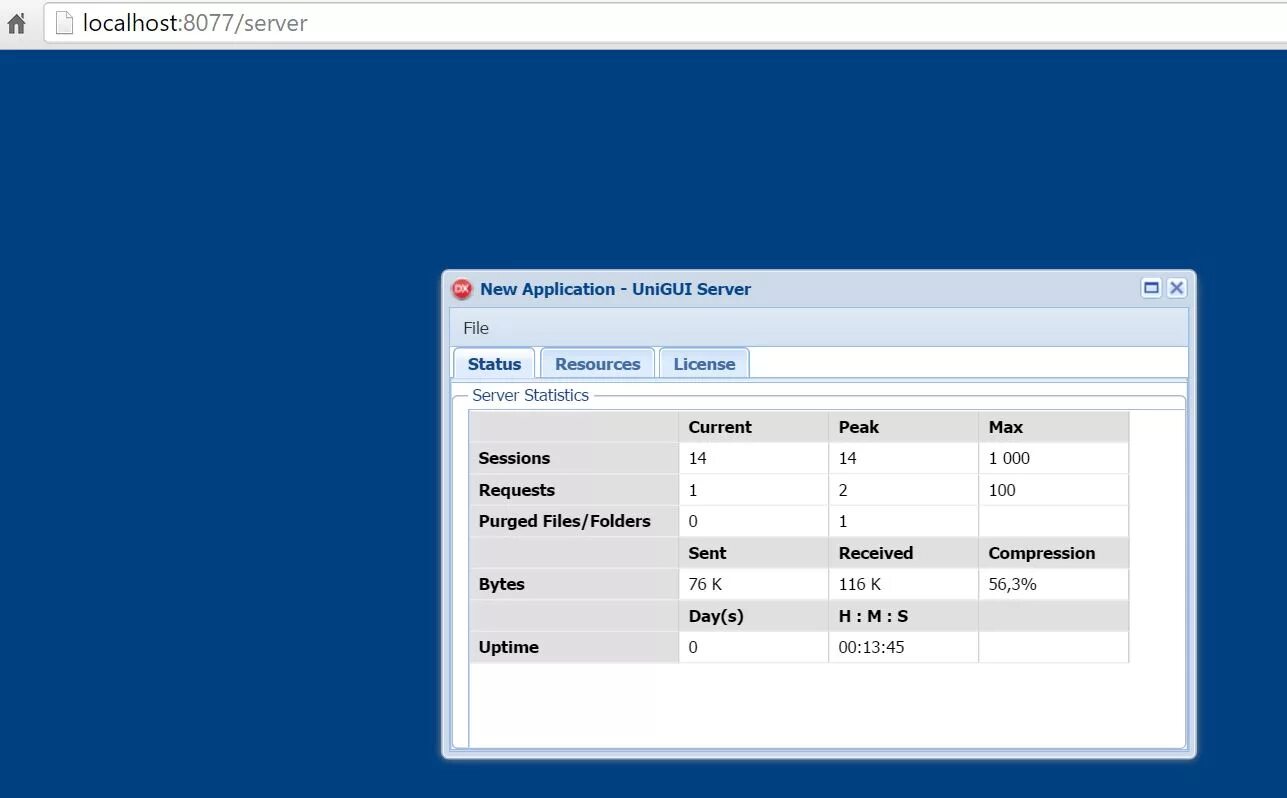Click the localhost:8077/server address field
The image size is (1287, 798).
click(665, 23)
